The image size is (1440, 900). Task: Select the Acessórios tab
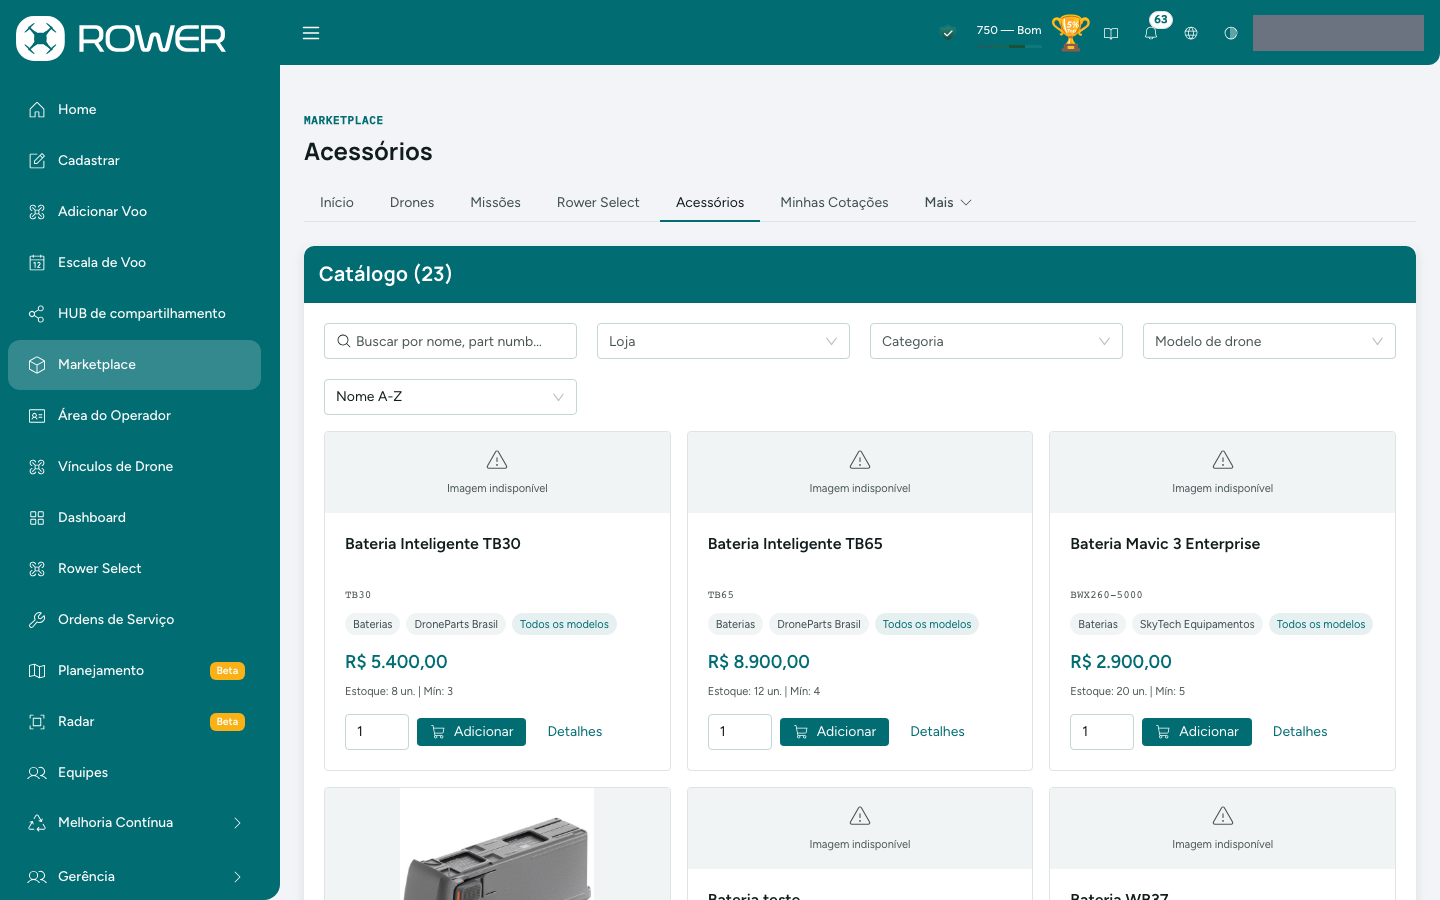710,202
